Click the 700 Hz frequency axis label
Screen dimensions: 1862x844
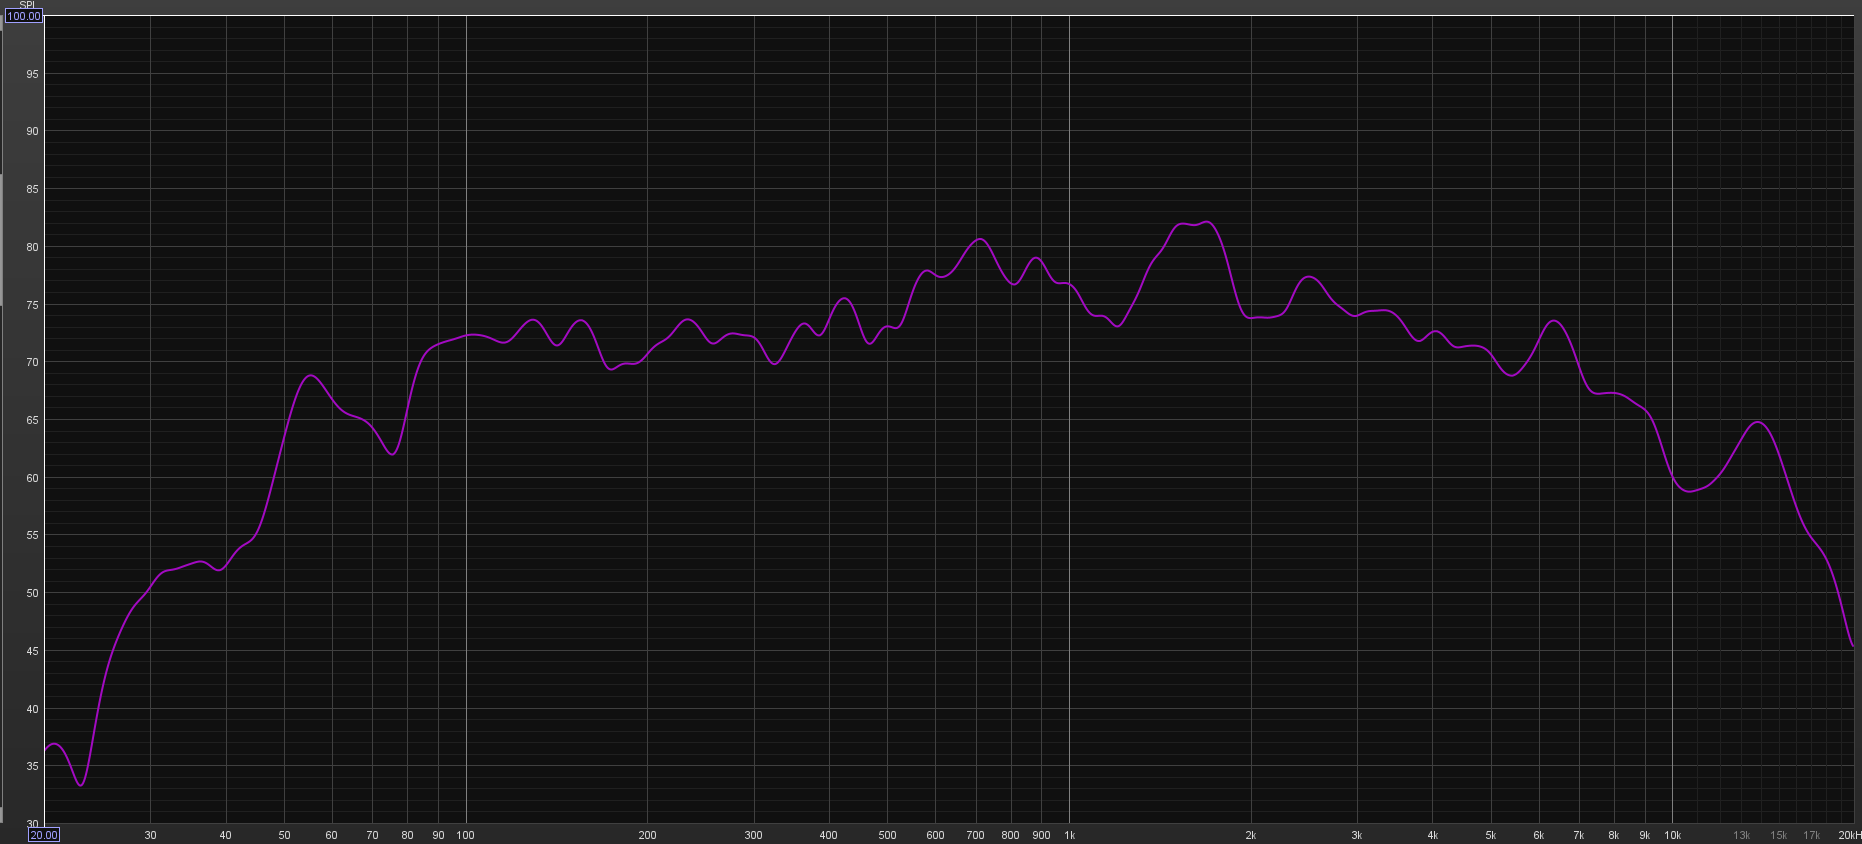point(975,835)
